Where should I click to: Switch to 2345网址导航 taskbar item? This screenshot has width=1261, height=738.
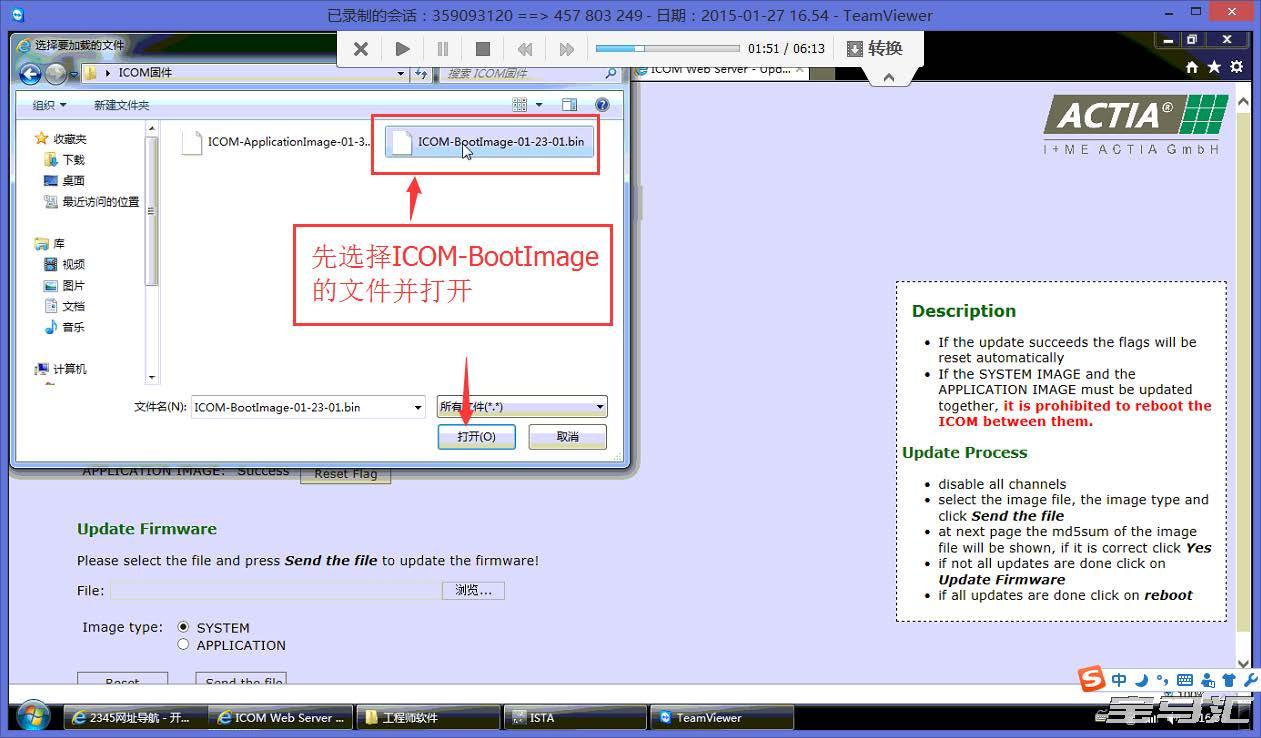coord(133,717)
